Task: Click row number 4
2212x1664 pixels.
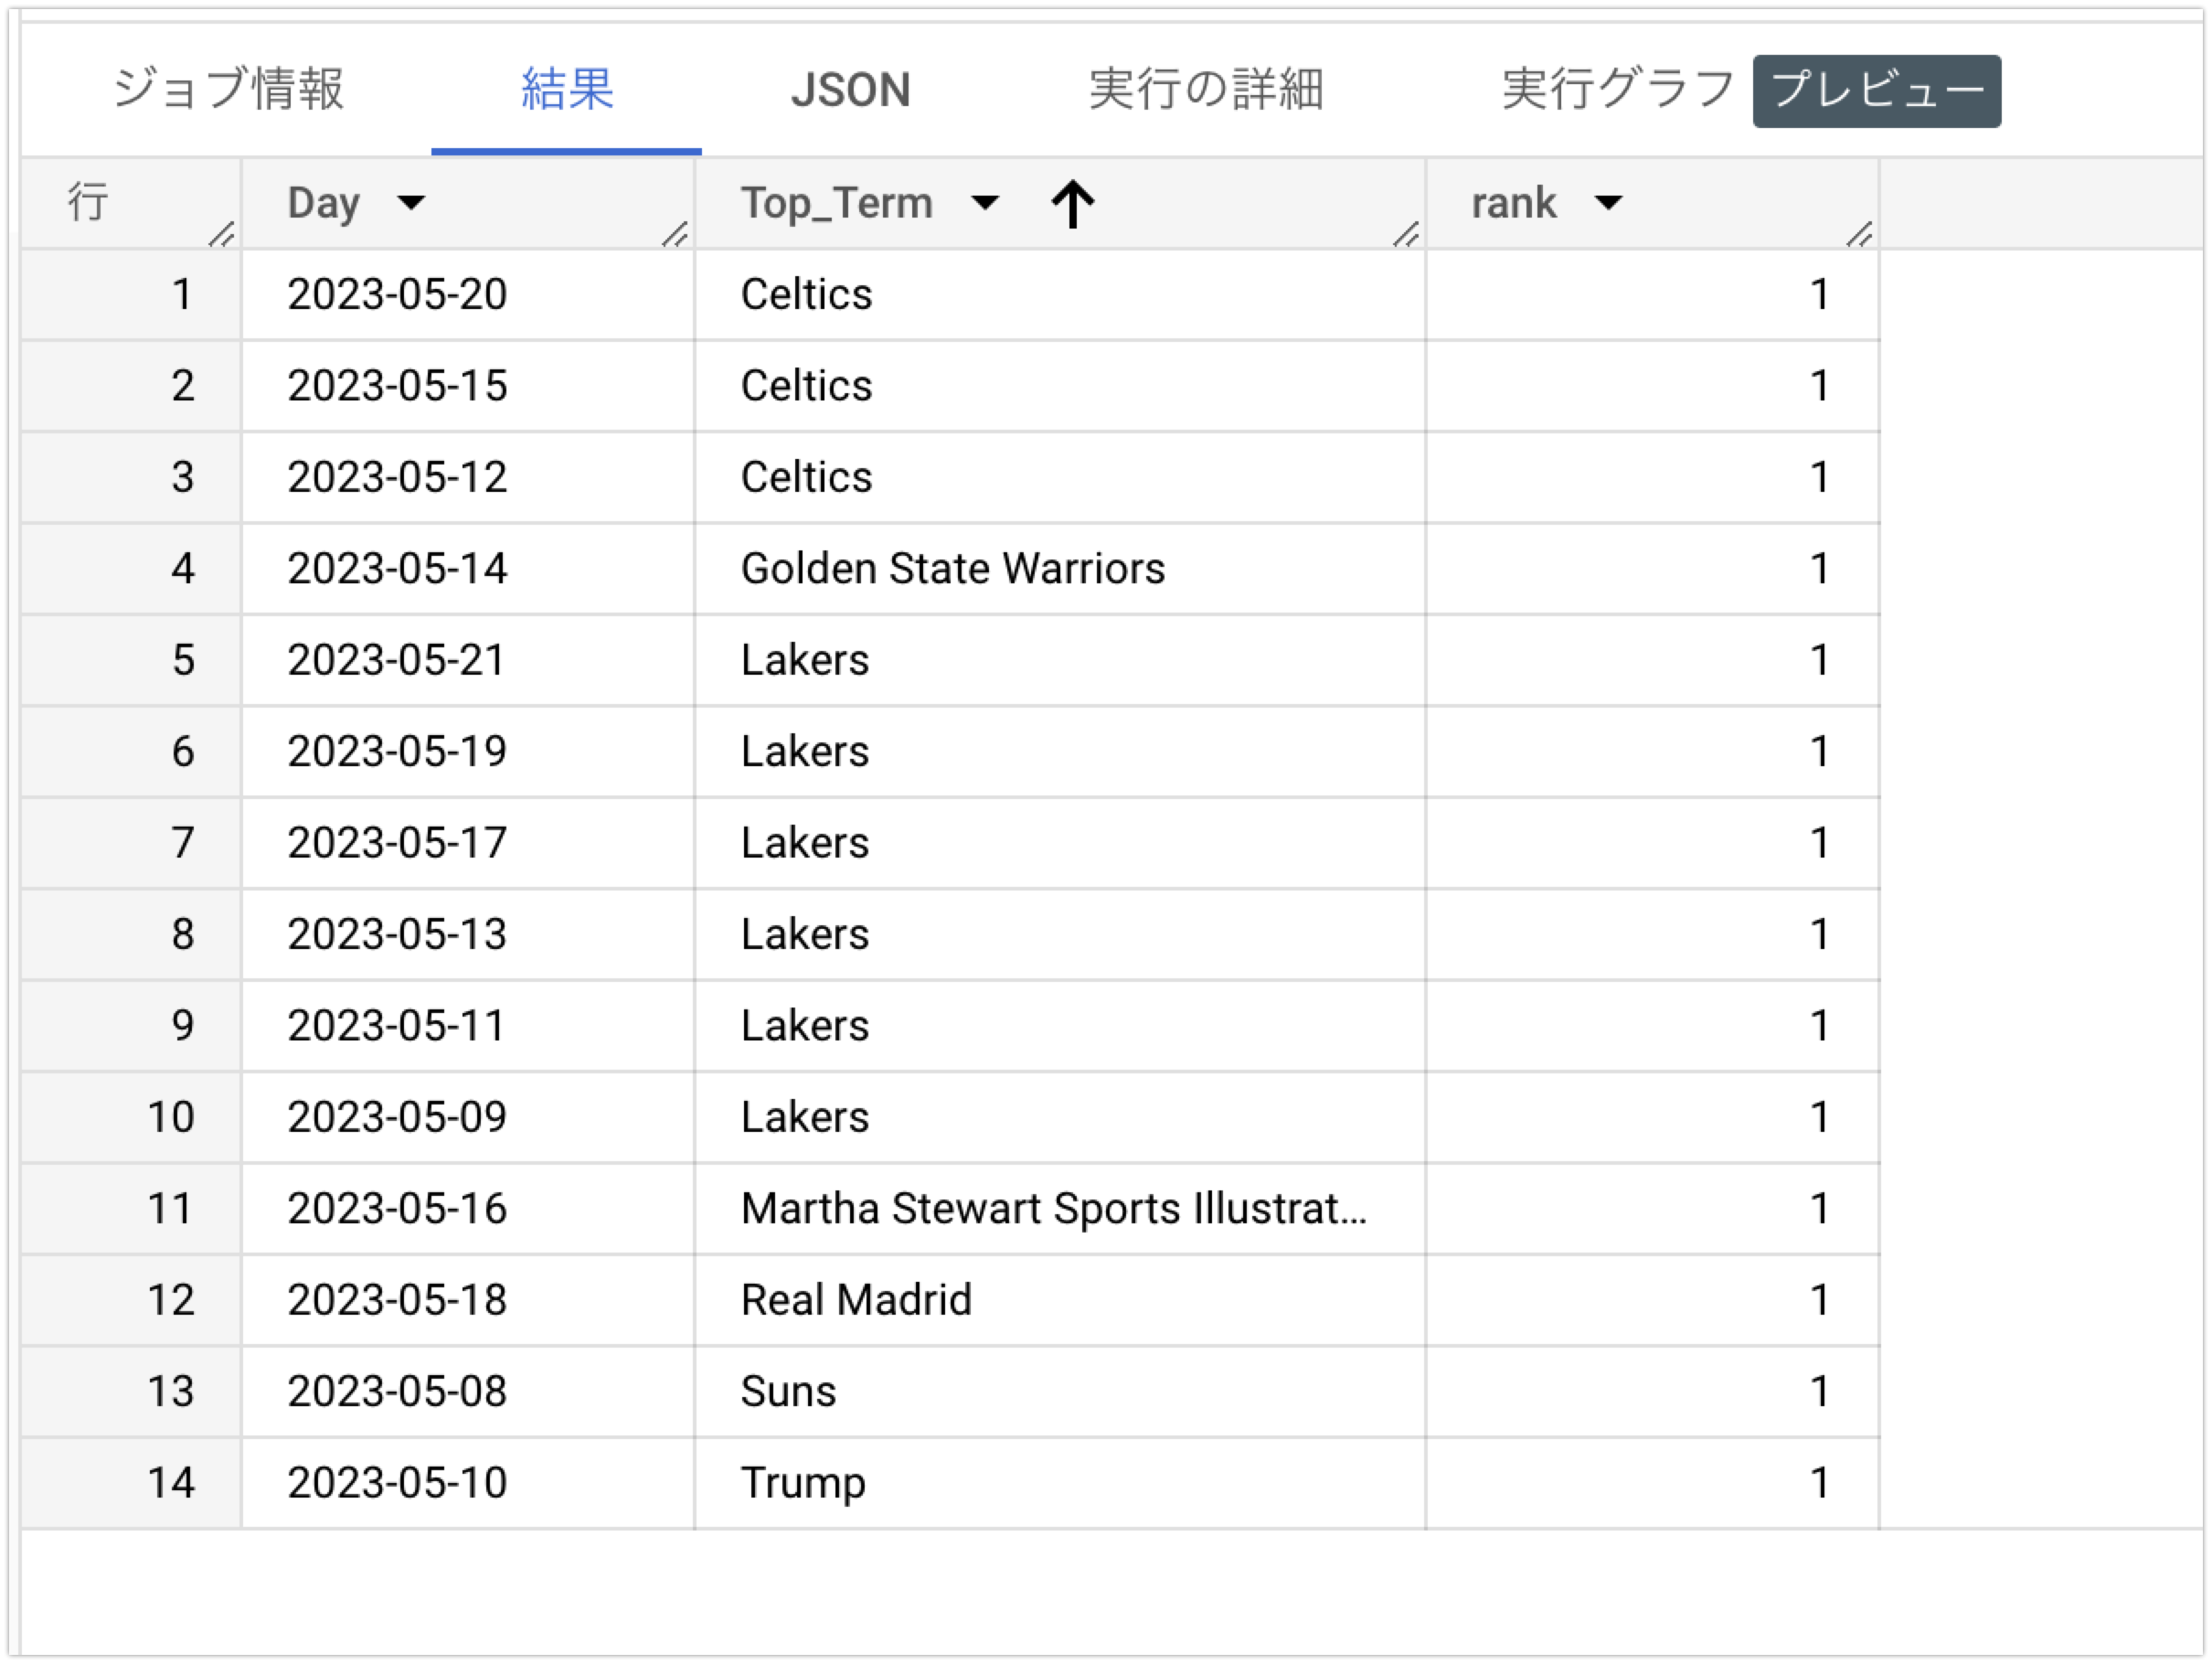Action: [182, 568]
